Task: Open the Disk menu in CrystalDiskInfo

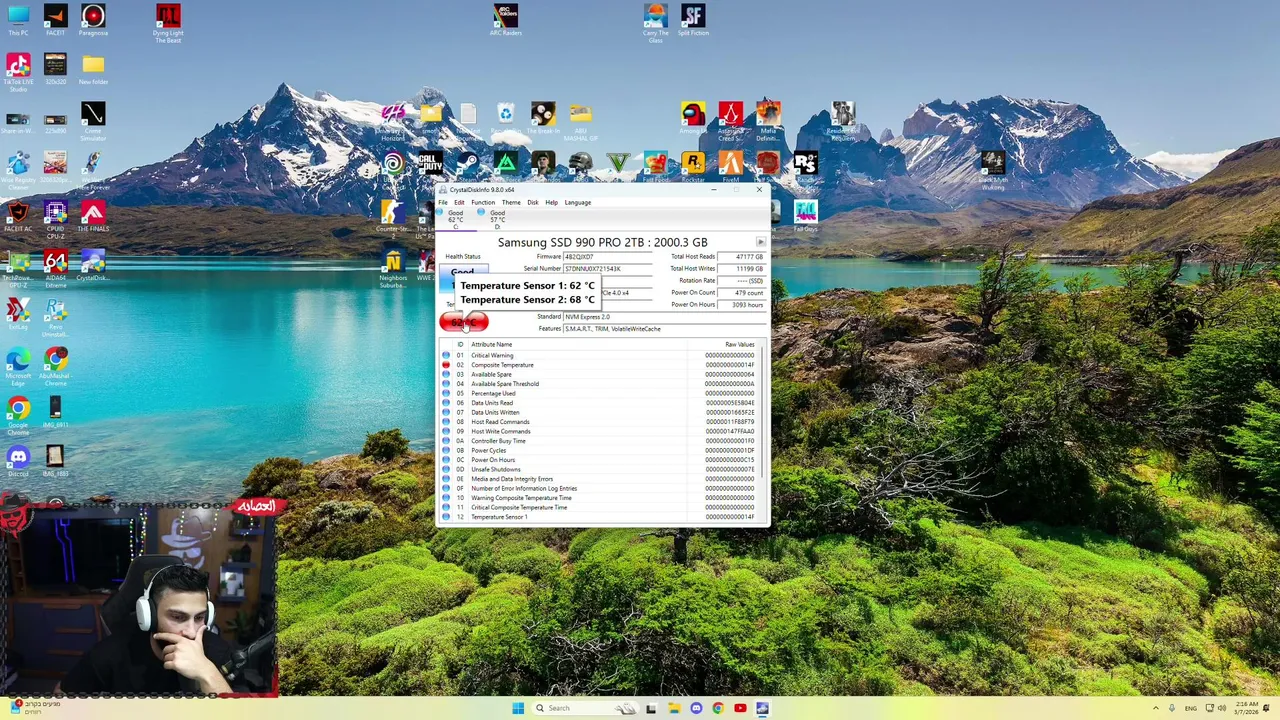Action: pyautogui.click(x=533, y=202)
